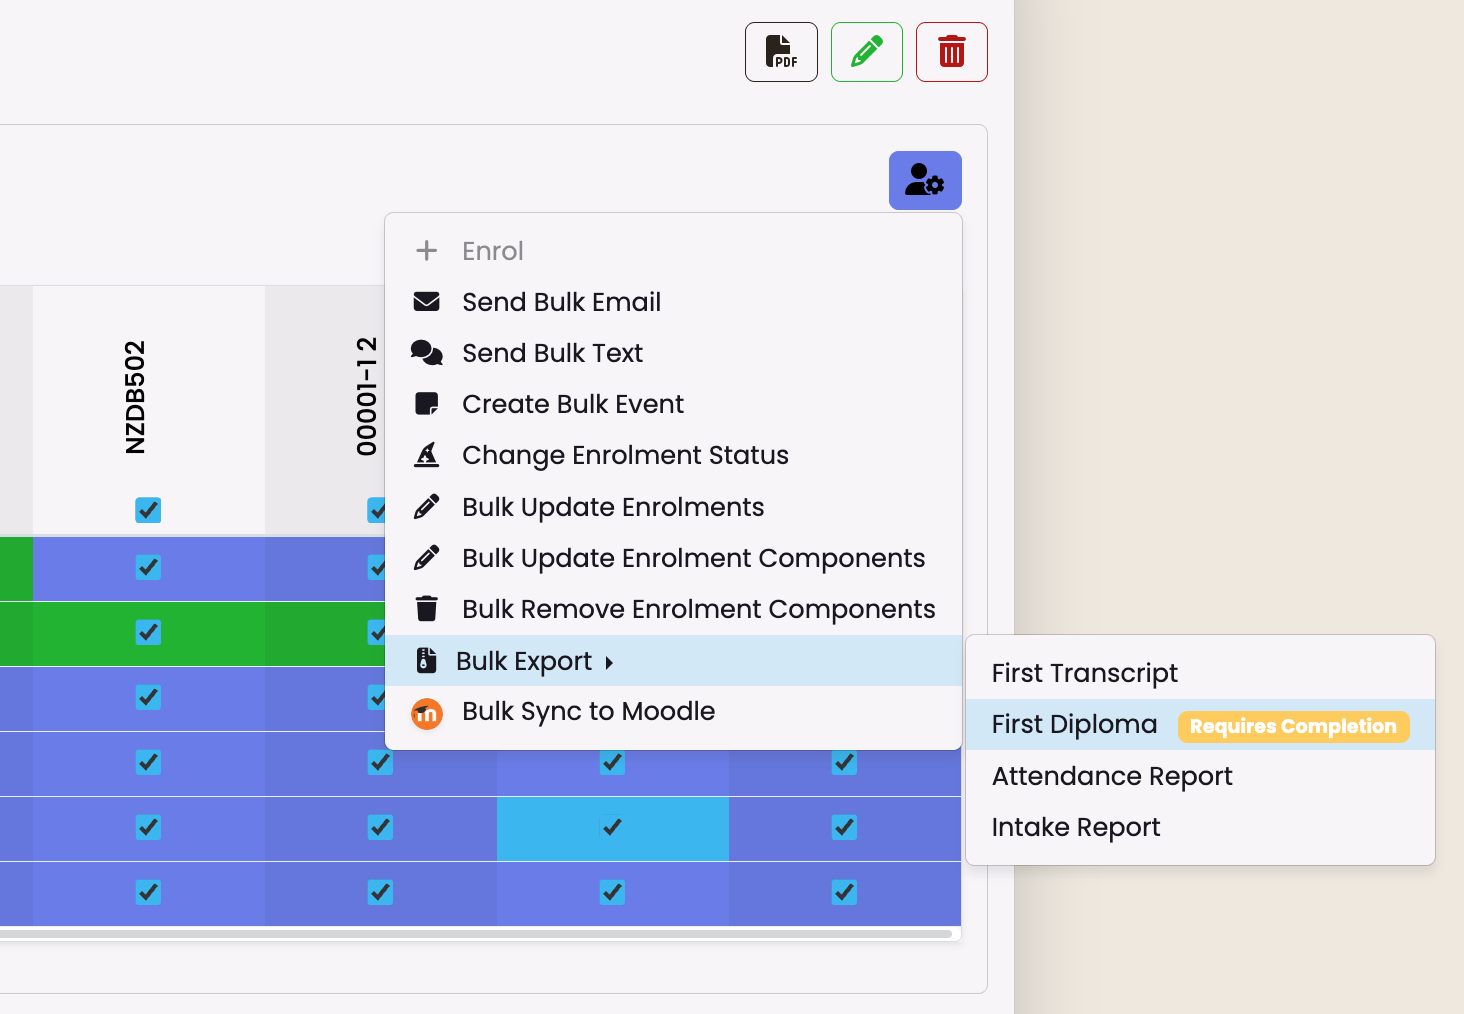Screen dimensions: 1464x1014
Task: Toggle NZDB502 checkbox in the green row
Action: point(148,632)
